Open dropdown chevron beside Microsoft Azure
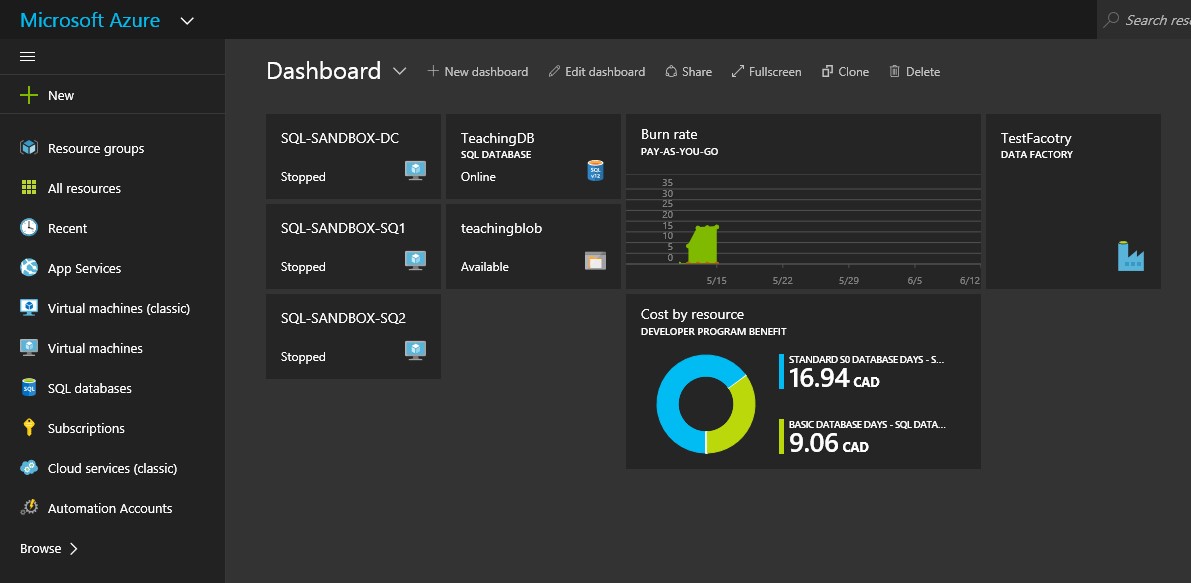The width and height of the screenshot is (1191, 583). 187,20
